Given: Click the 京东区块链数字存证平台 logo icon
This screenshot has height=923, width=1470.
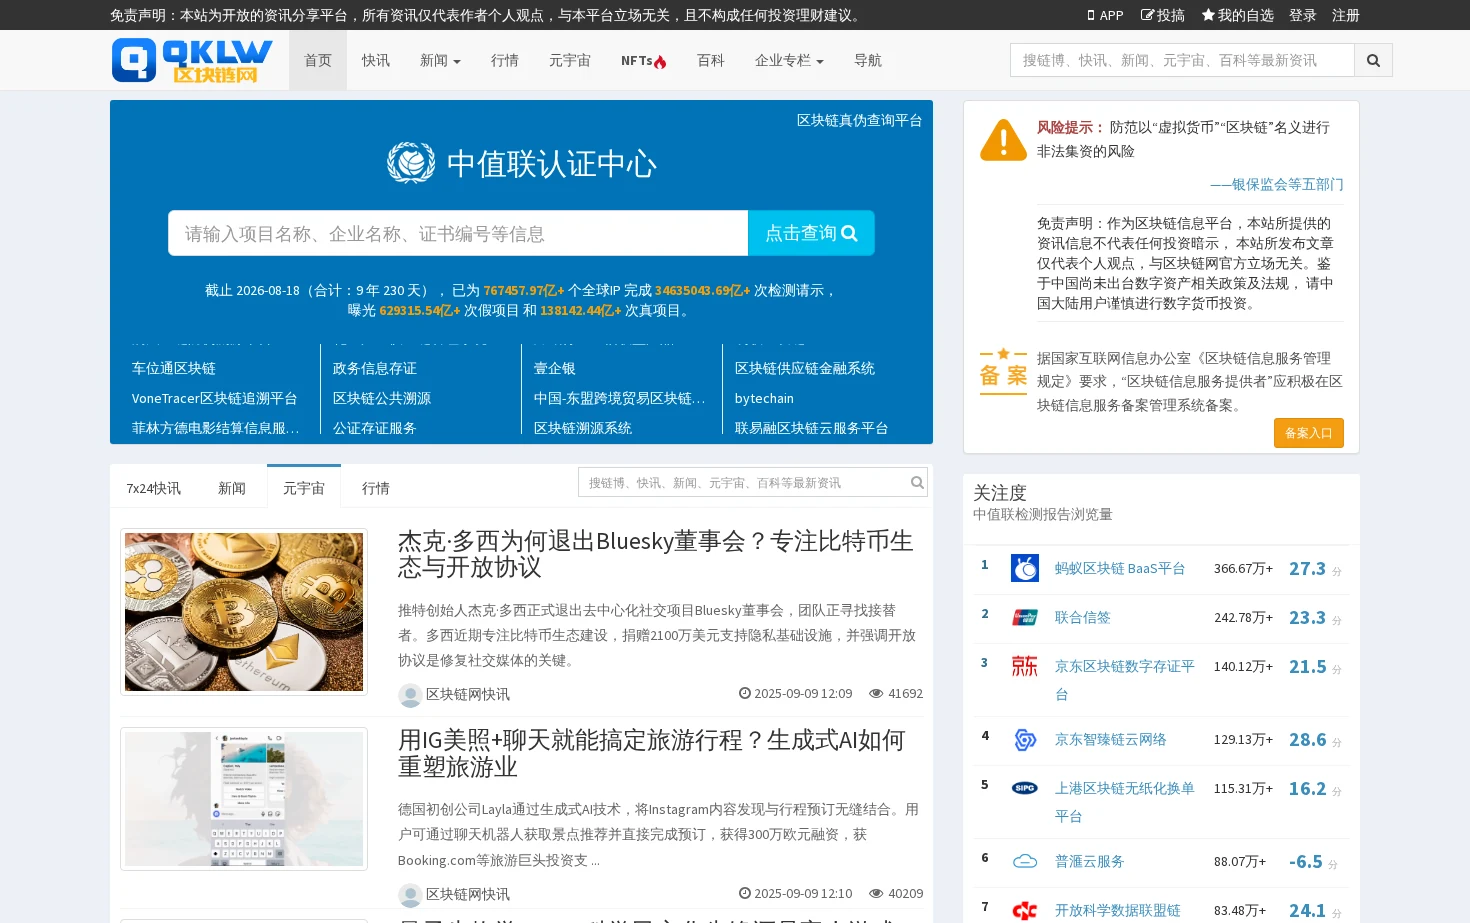Looking at the screenshot, I should [1025, 666].
